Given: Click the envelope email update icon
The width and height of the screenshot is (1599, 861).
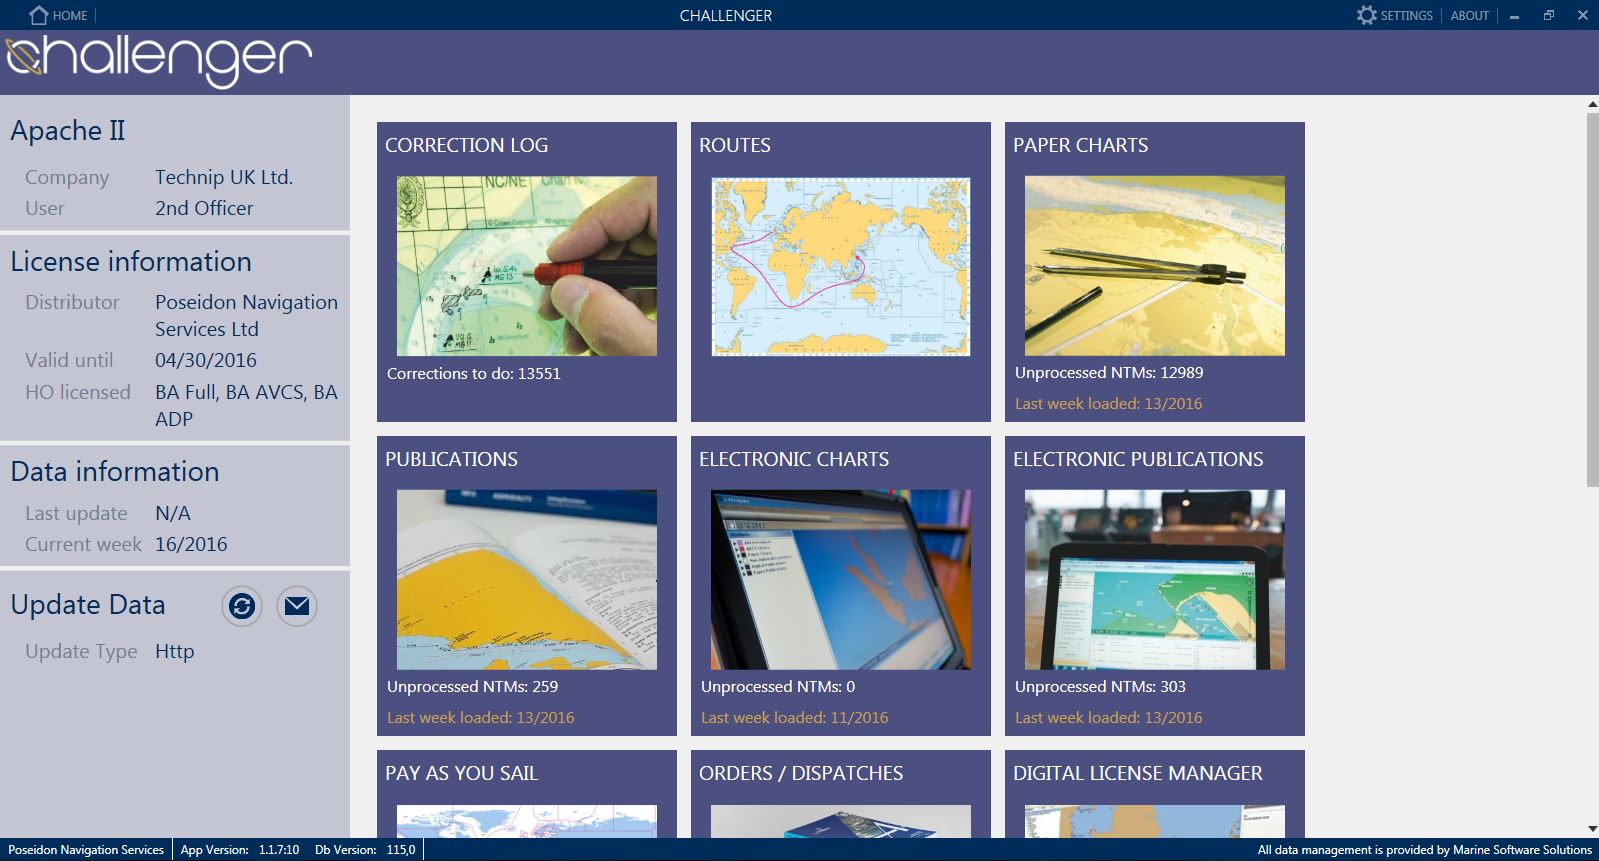Looking at the screenshot, I should click(x=297, y=606).
